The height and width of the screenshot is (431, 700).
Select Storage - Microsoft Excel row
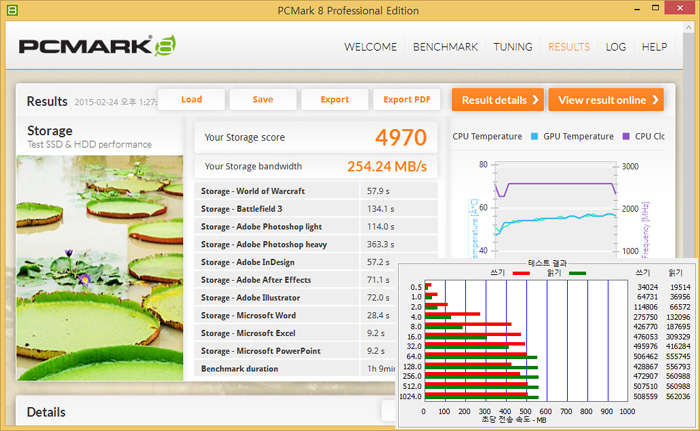pos(296,333)
